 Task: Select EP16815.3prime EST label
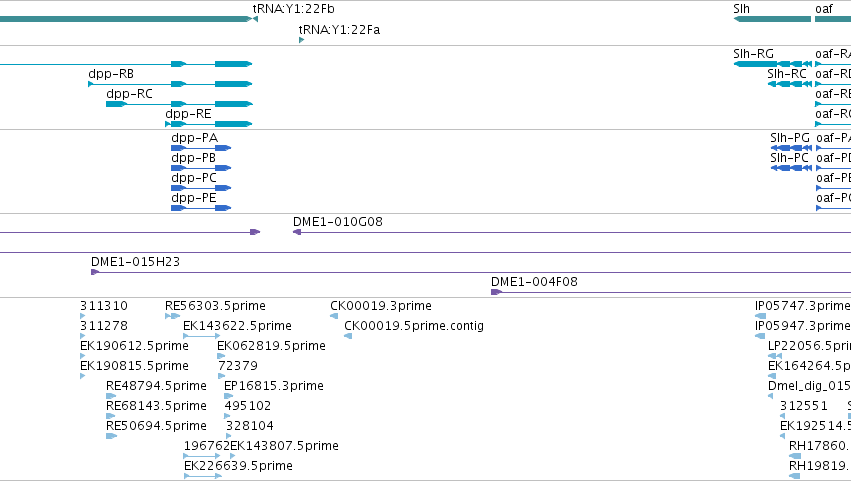[x=274, y=387]
